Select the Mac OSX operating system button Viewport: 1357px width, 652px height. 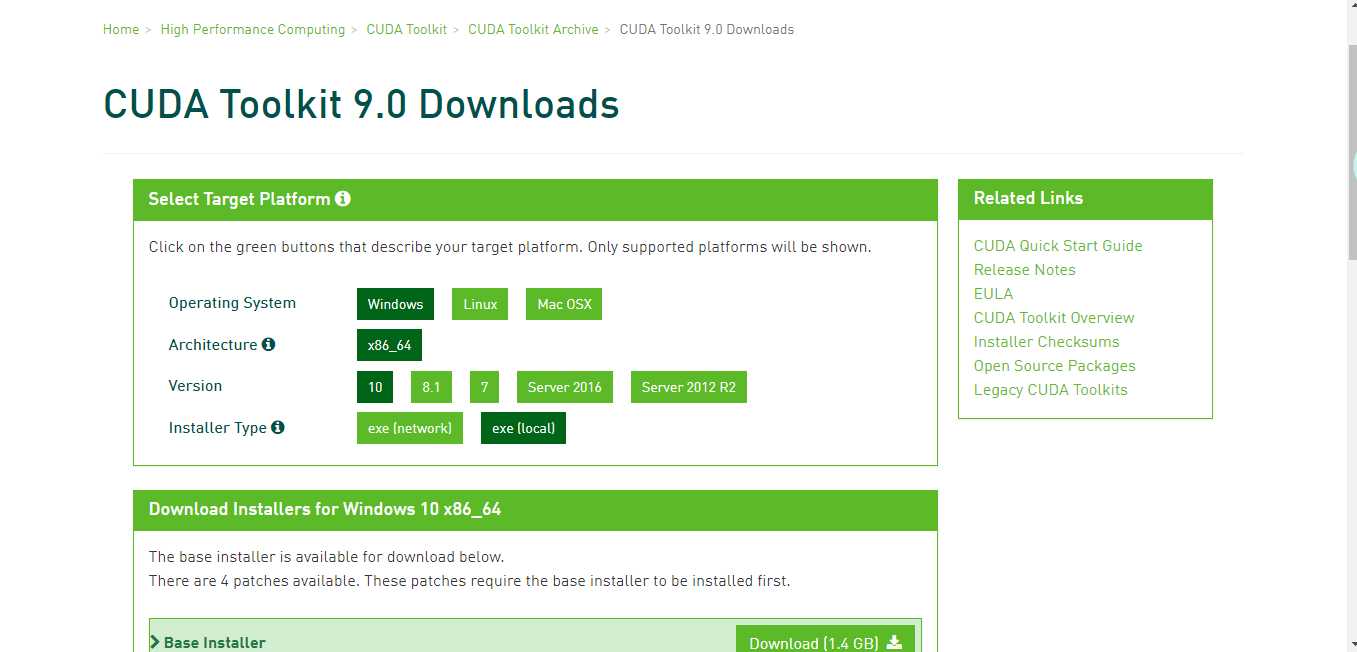(564, 304)
